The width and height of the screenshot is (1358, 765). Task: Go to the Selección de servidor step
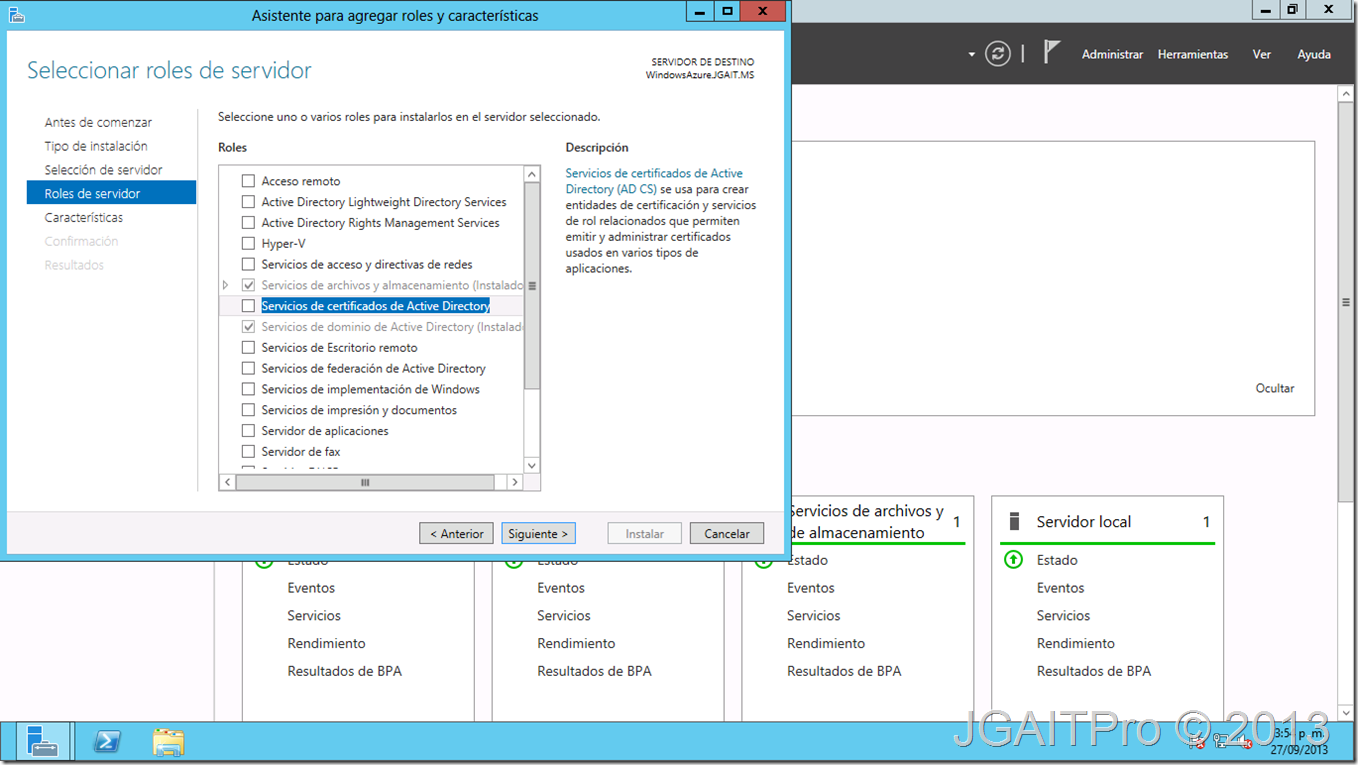pyautogui.click(x=103, y=170)
